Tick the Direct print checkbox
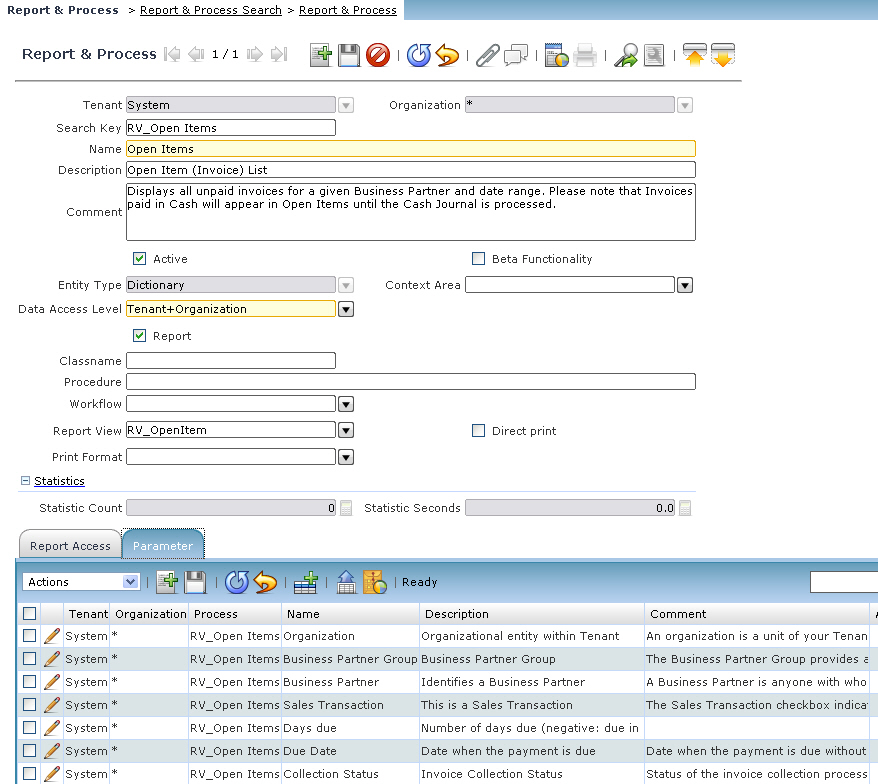This screenshot has height=784, width=878. pos(479,431)
